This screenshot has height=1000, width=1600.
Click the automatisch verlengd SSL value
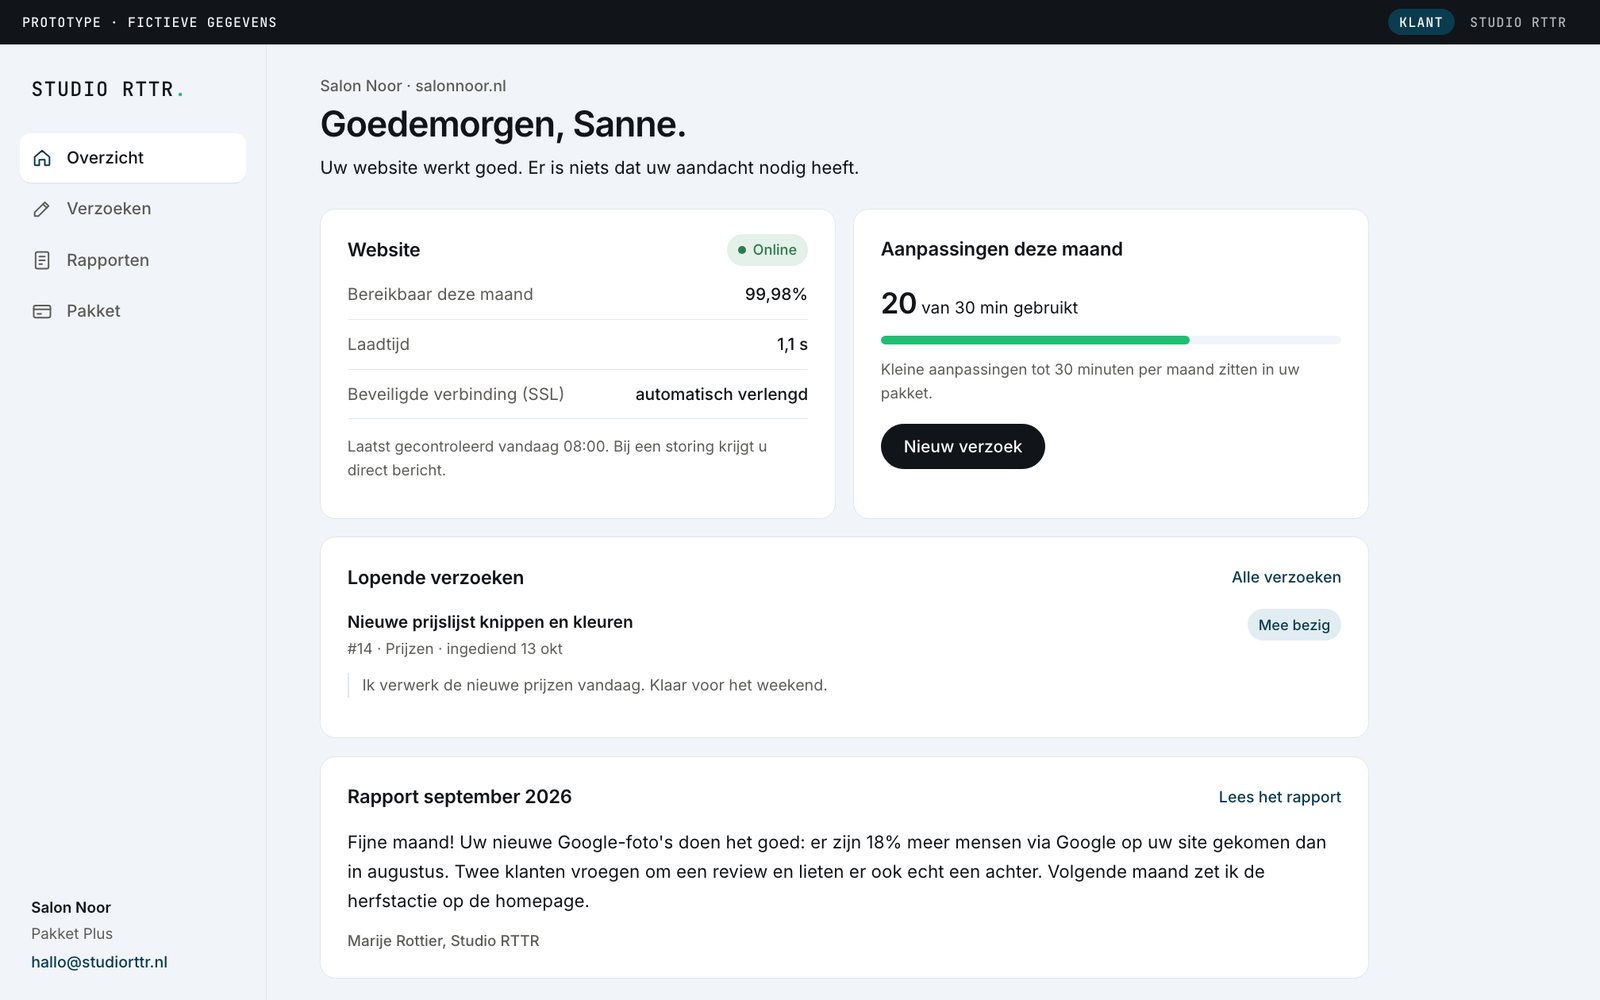[x=721, y=394]
